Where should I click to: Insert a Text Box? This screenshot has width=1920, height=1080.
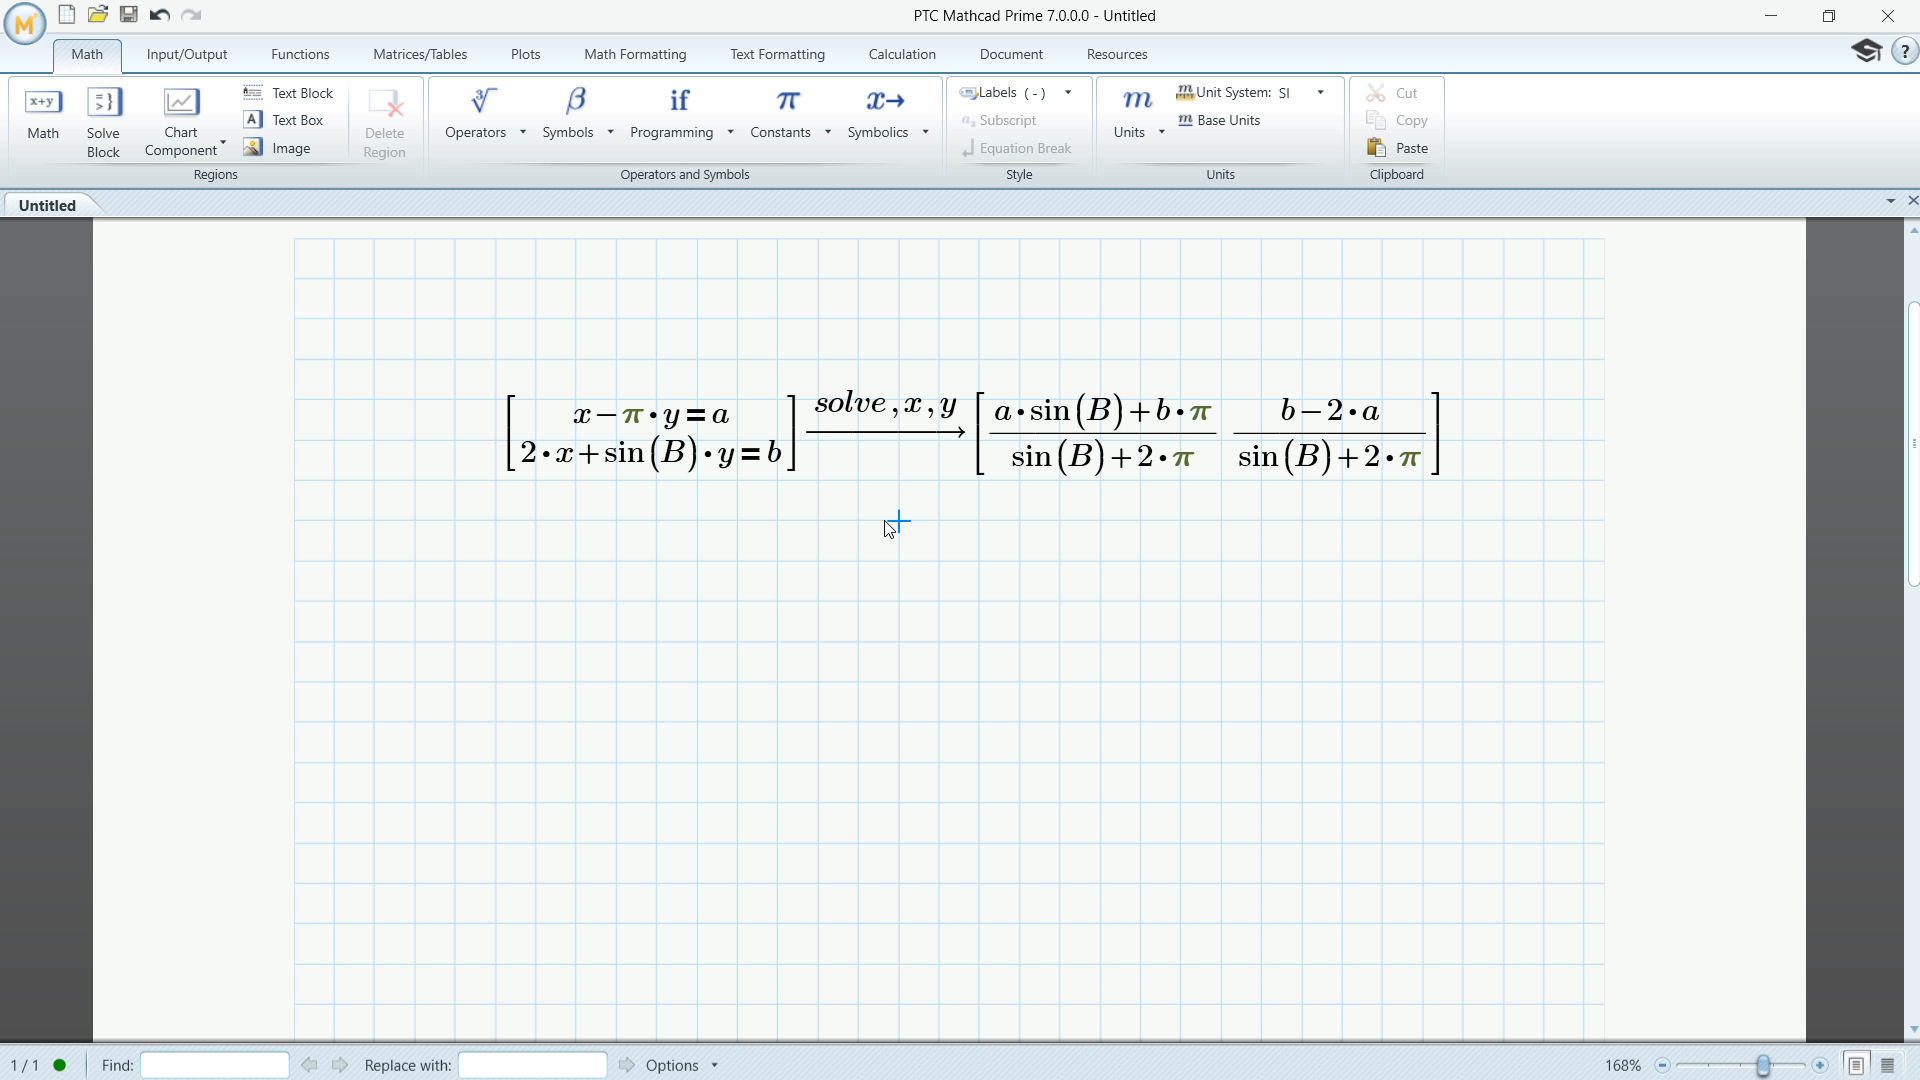284,120
